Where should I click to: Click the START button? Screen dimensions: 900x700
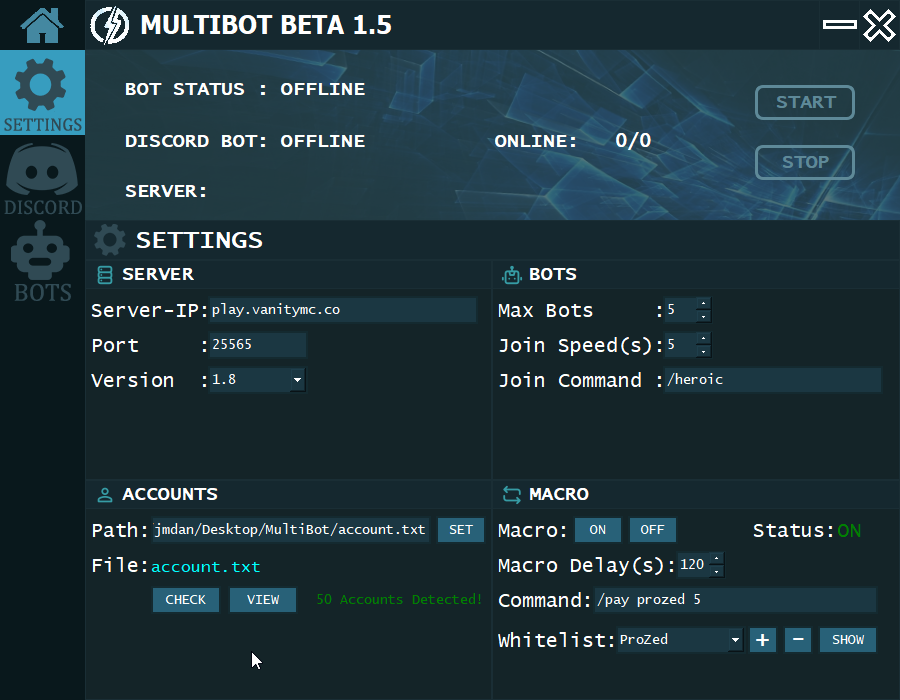(x=805, y=102)
